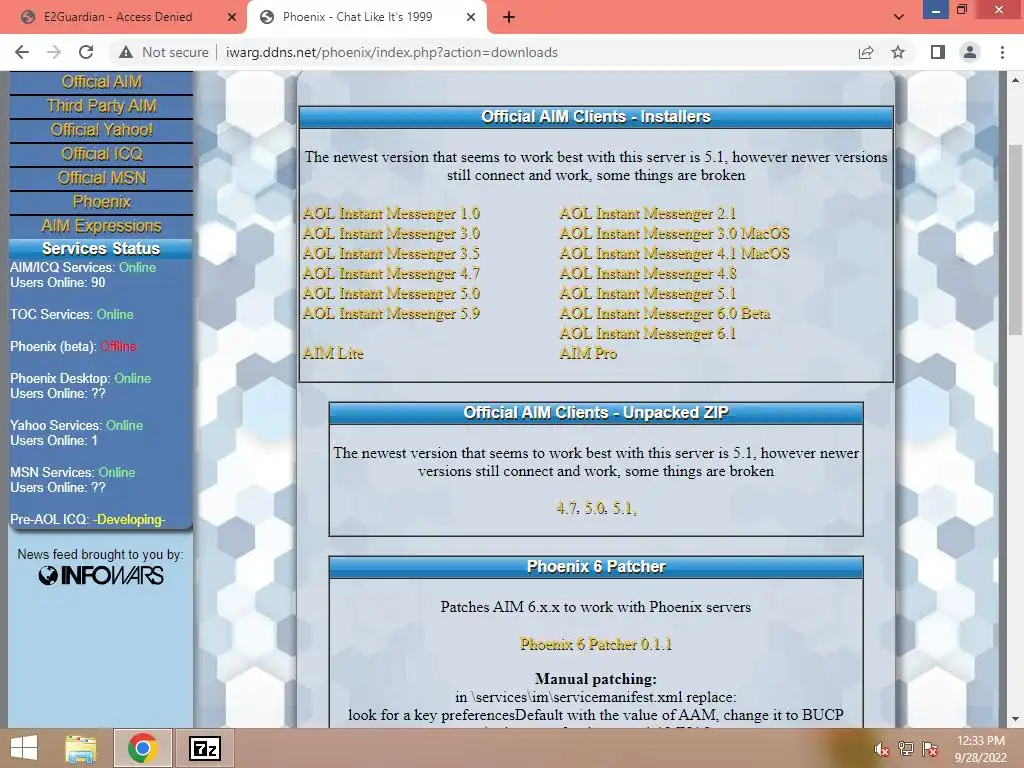Open the Phoenix sidebar menu item
This screenshot has width=1024, height=768.
[101, 202]
